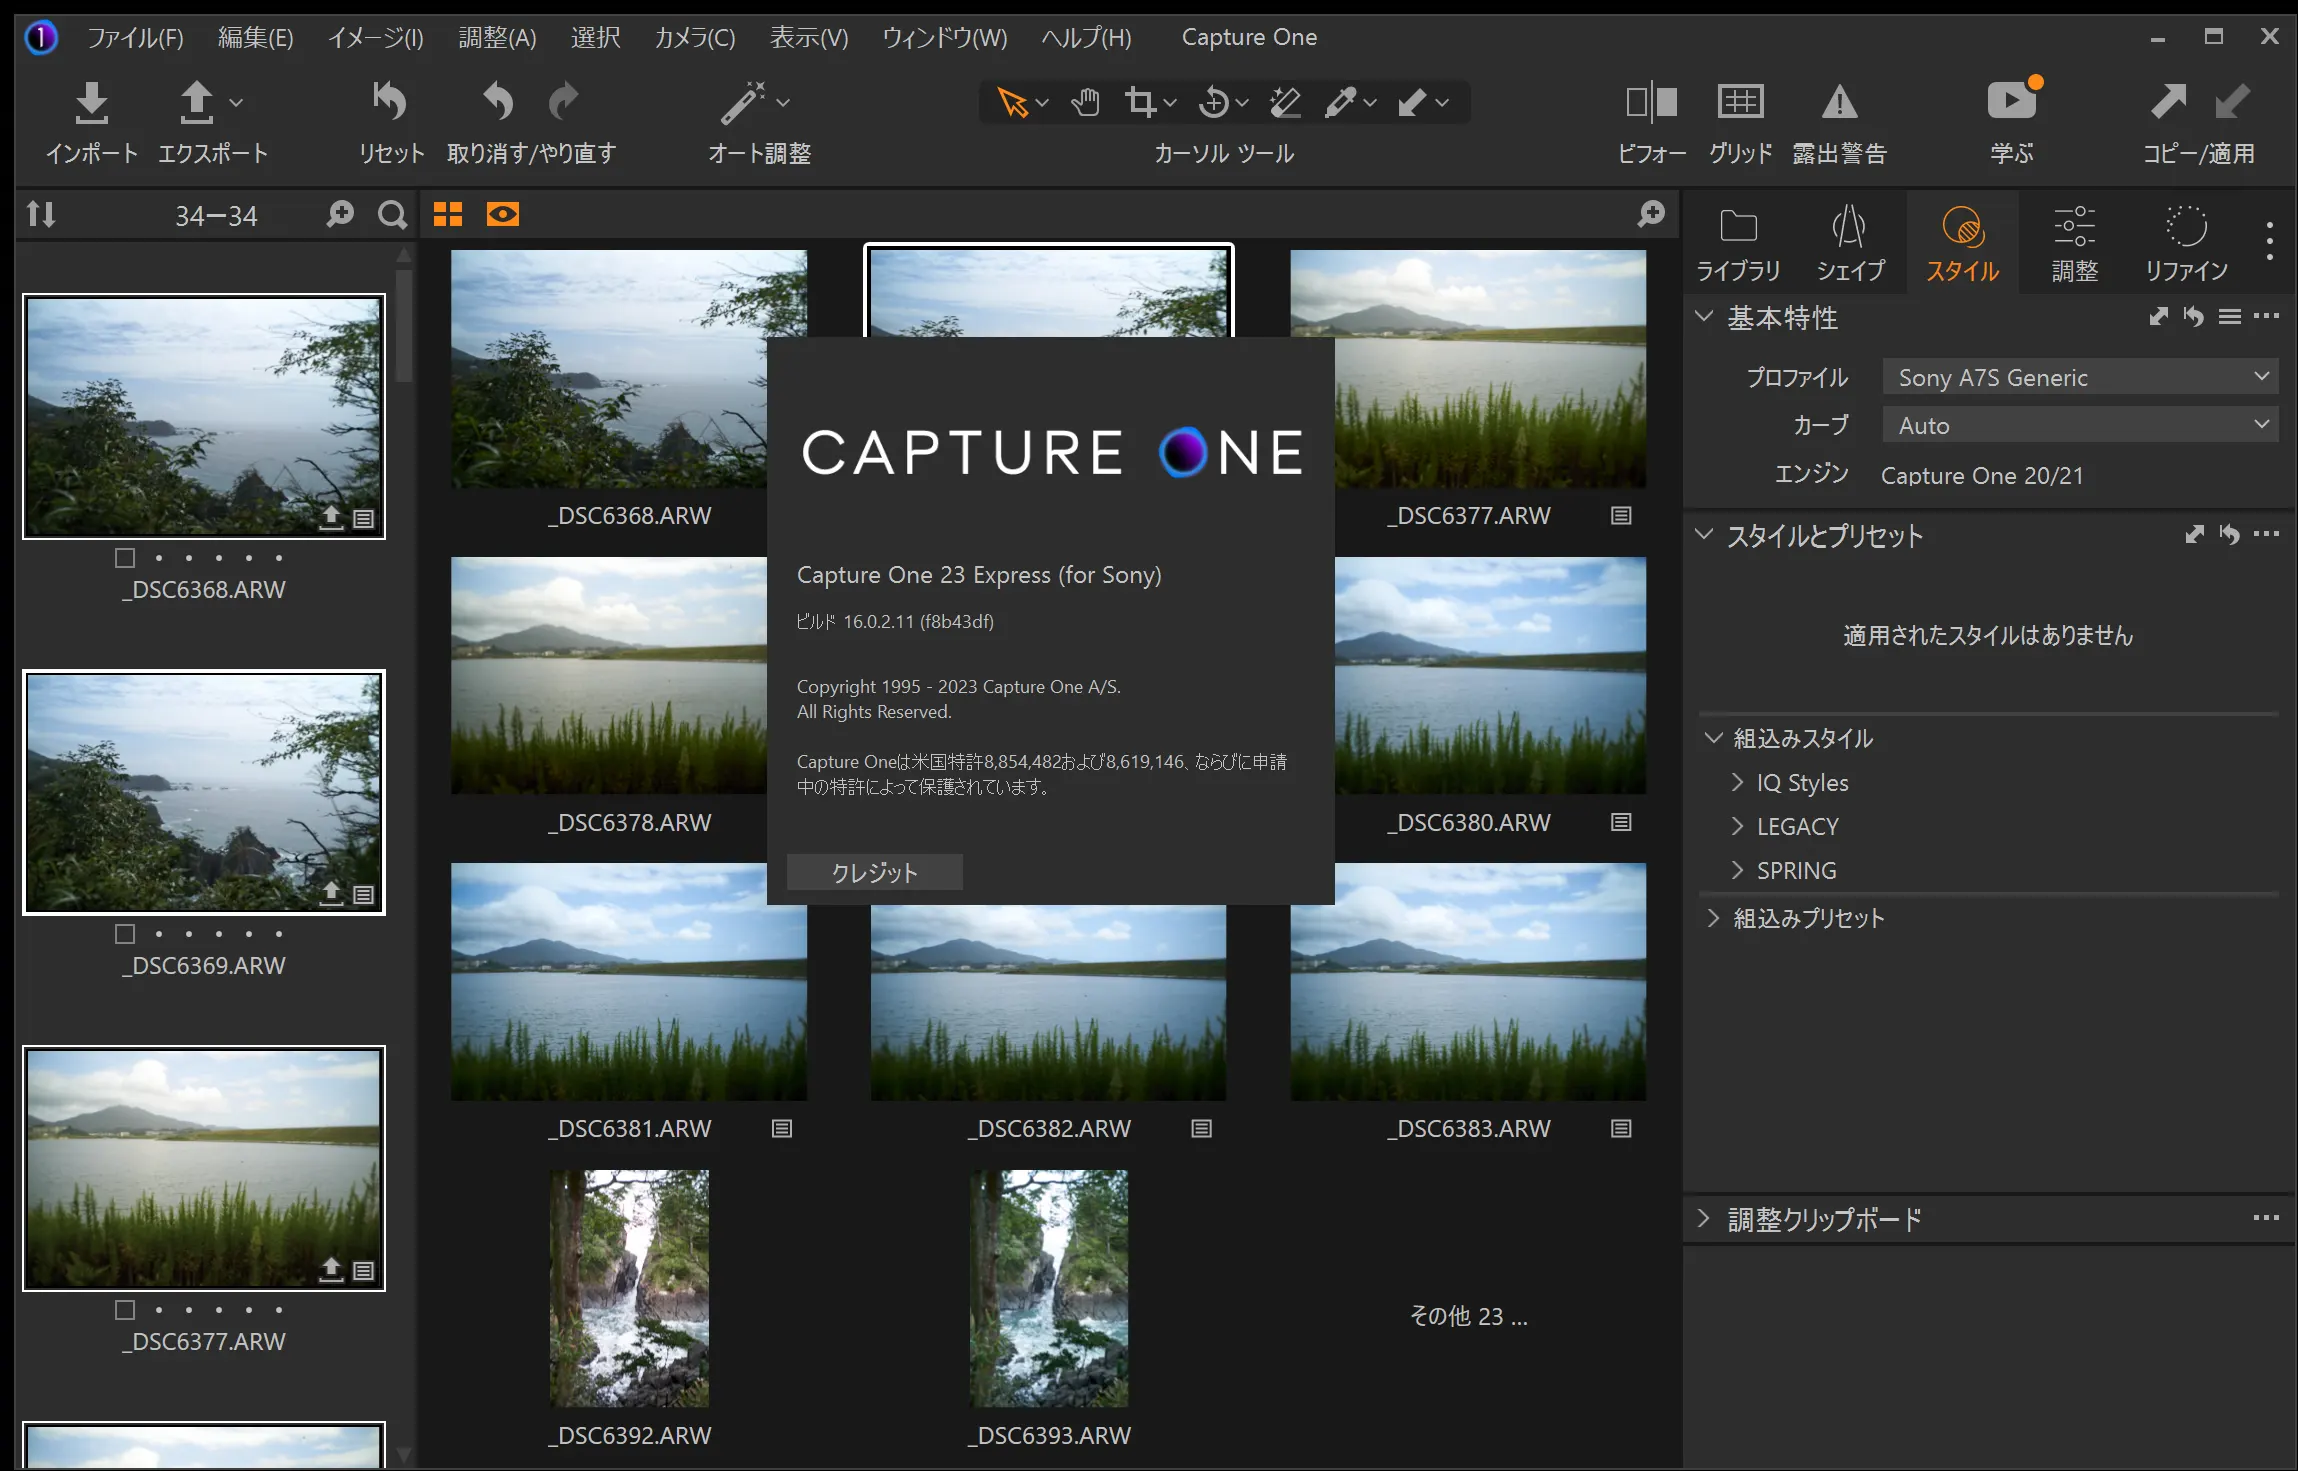This screenshot has width=2298, height=1471.
Task: Open the Image (イメージ) menu
Action: coord(375,38)
